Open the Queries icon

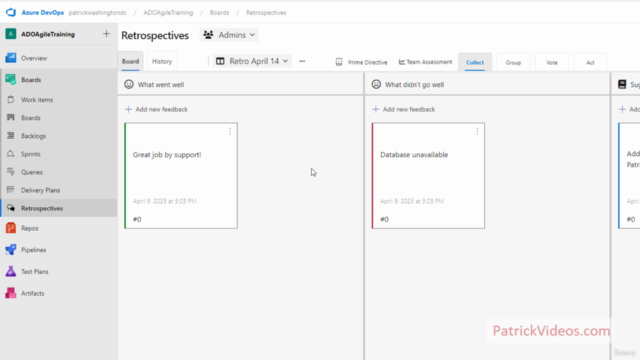(x=11, y=172)
